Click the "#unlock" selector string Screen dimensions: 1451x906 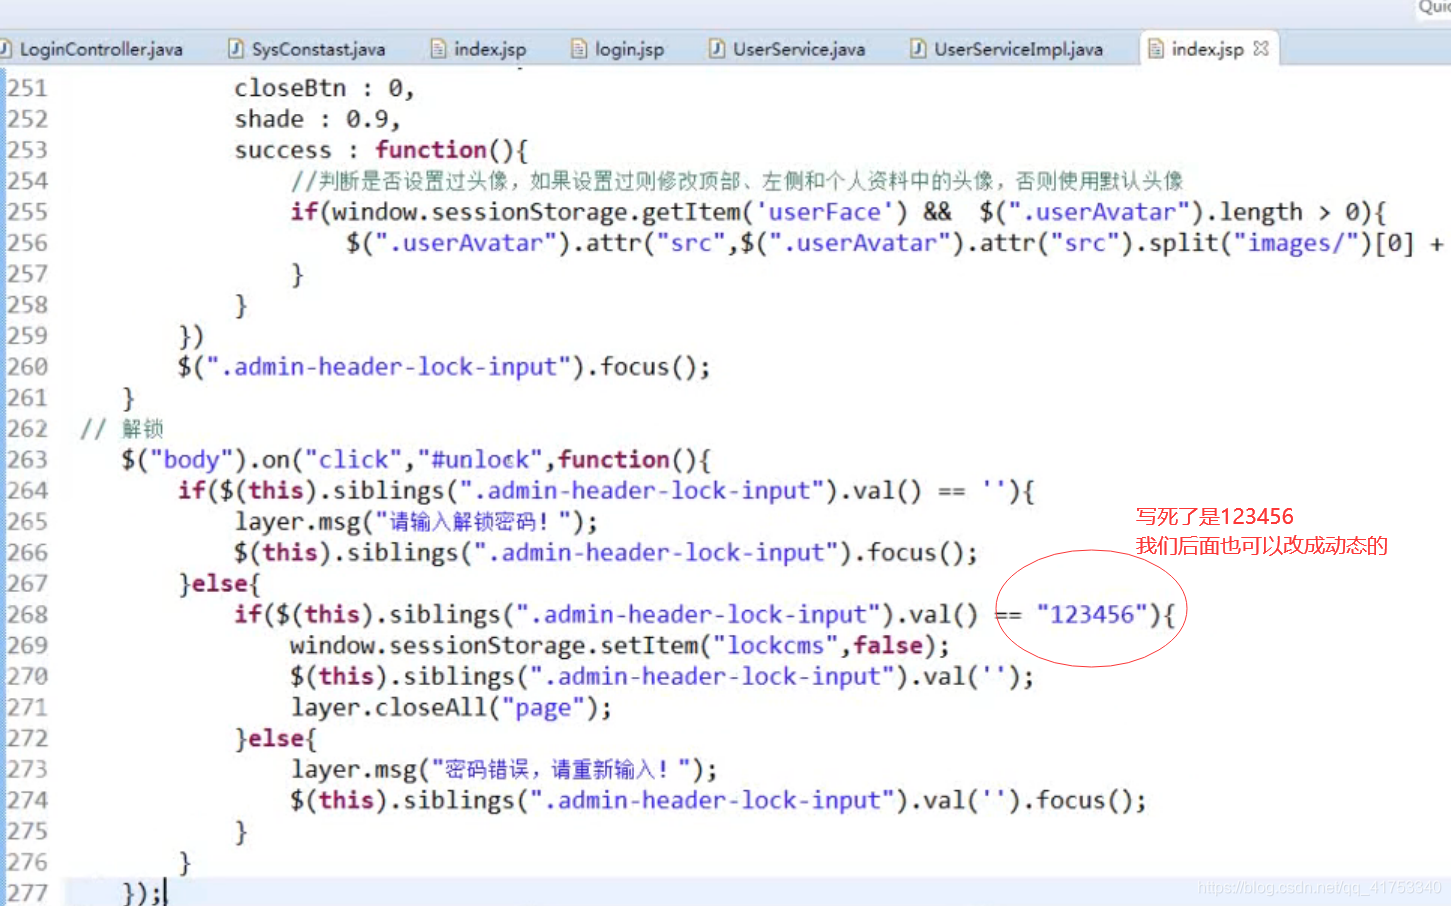coord(480,460)
